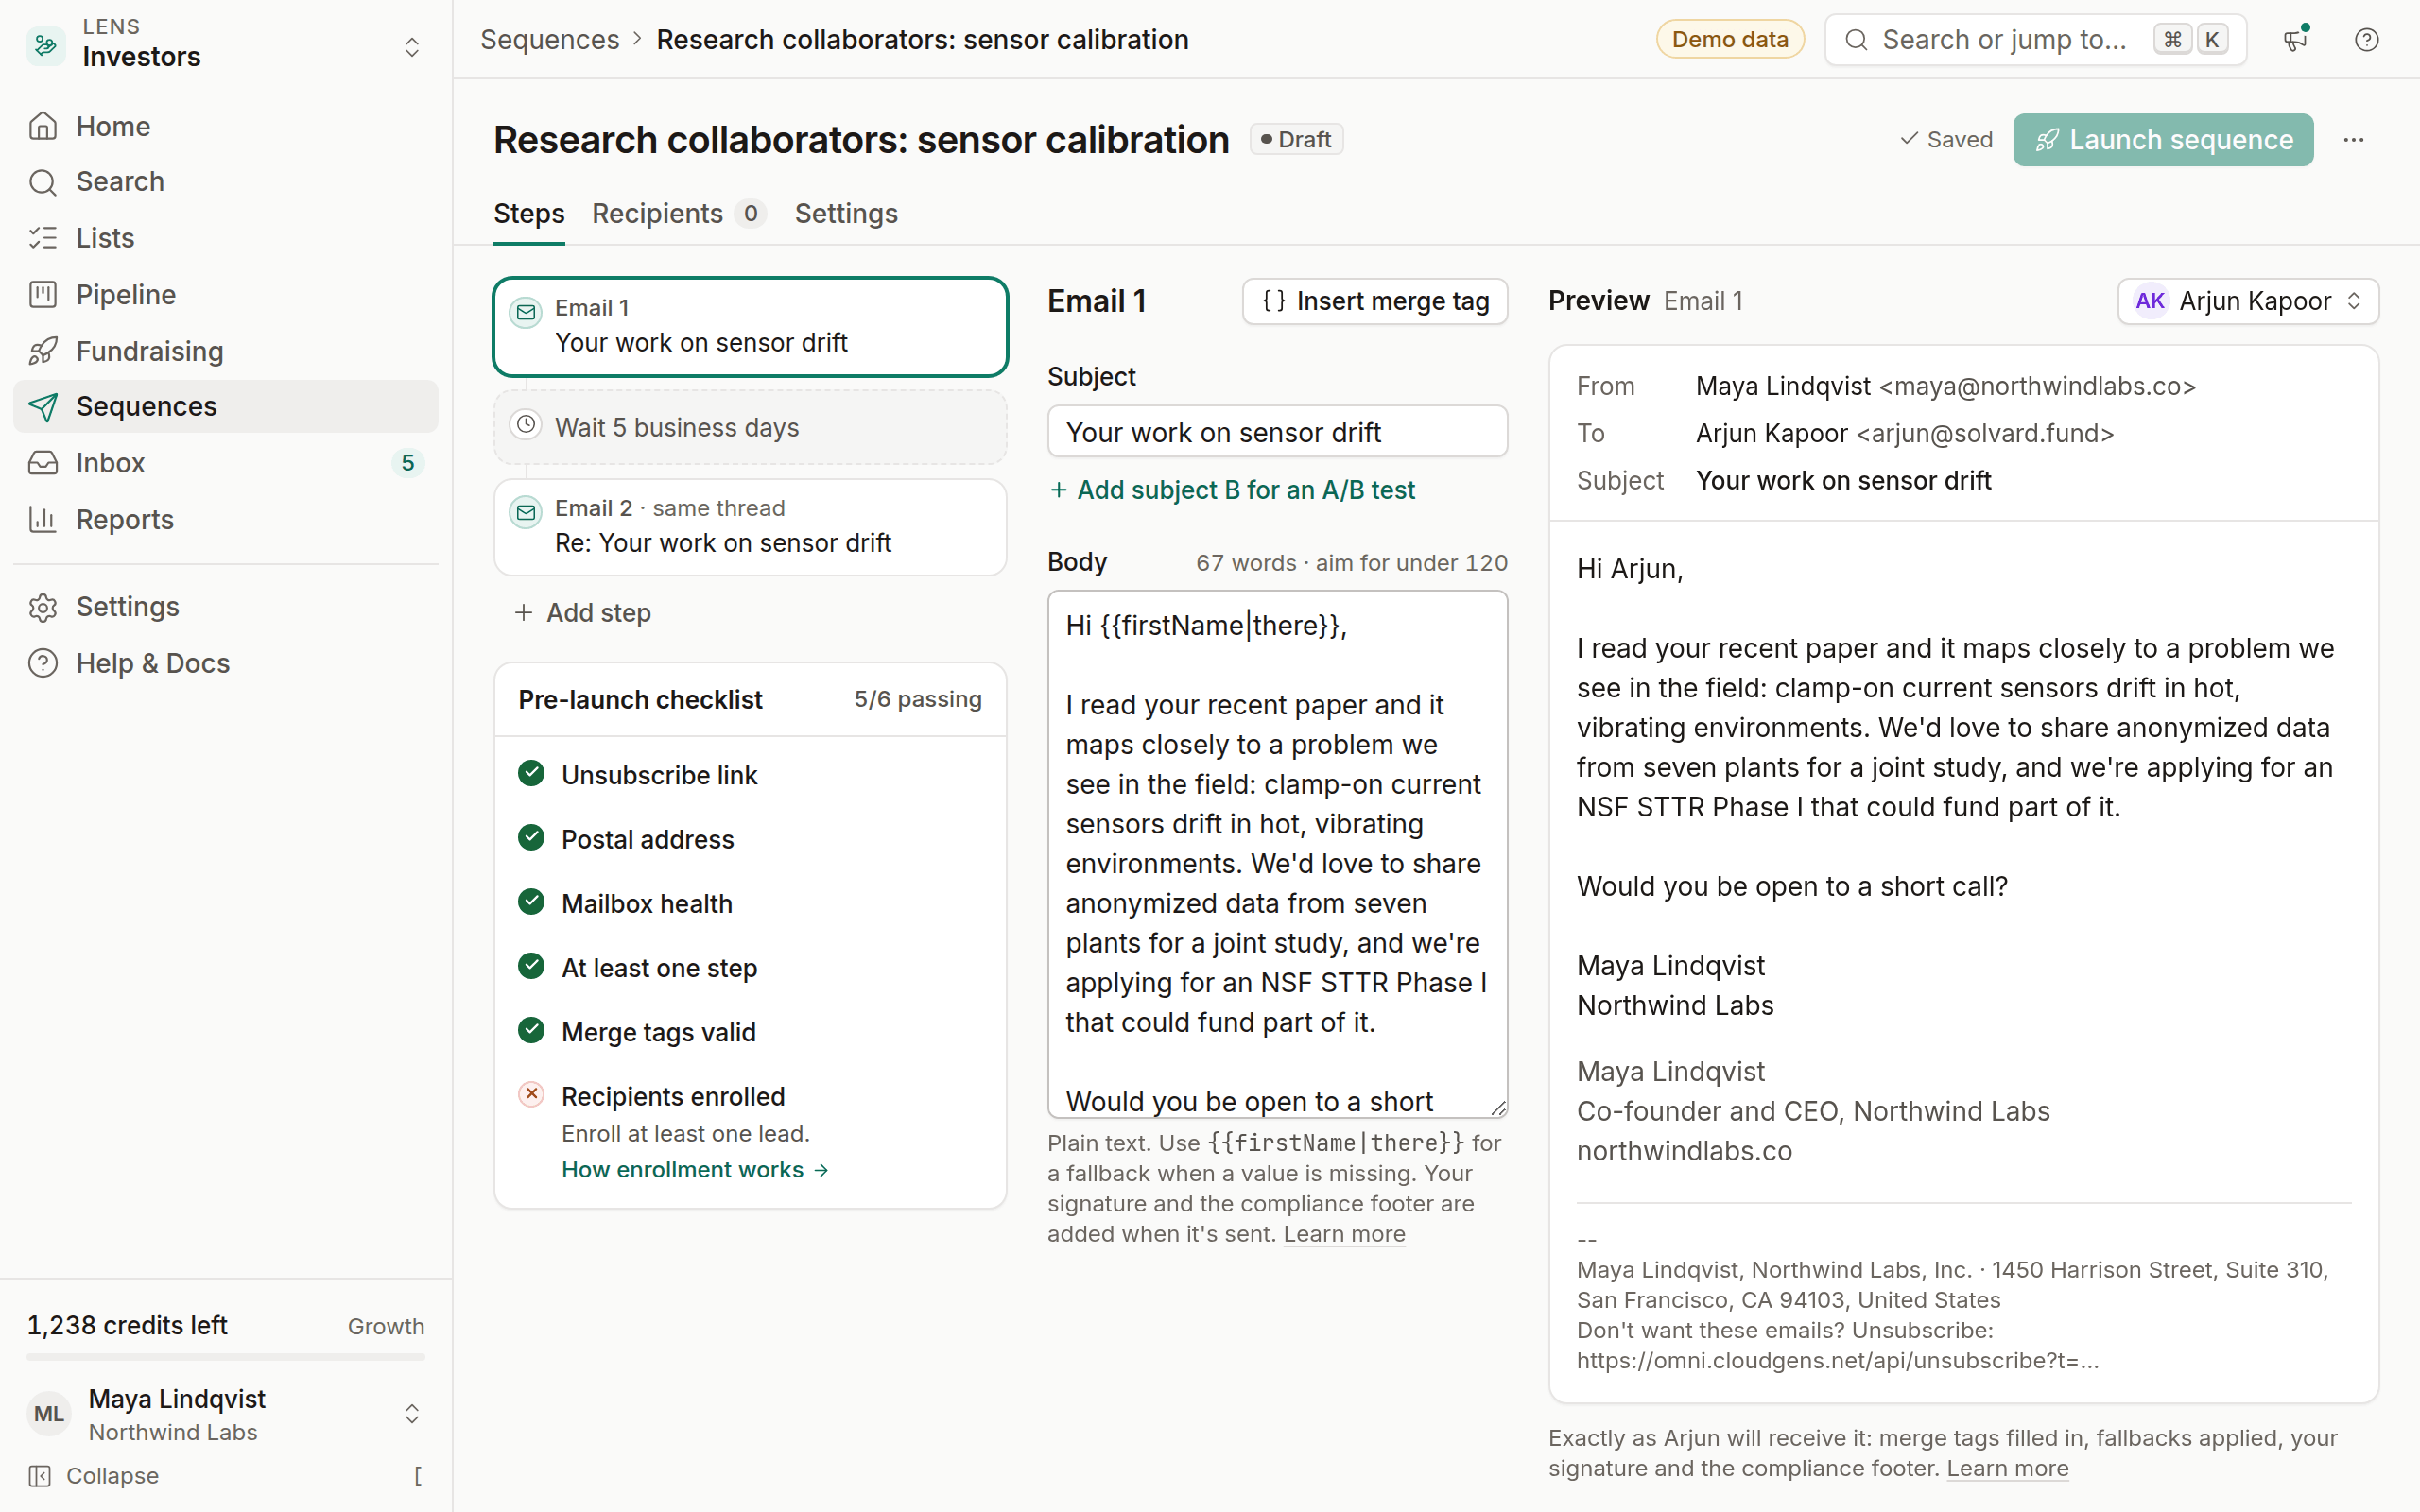Viewport: 2420px width, 1512px height.
Task: Click the Merge tags valid check icon
Action: [531, 1030]
